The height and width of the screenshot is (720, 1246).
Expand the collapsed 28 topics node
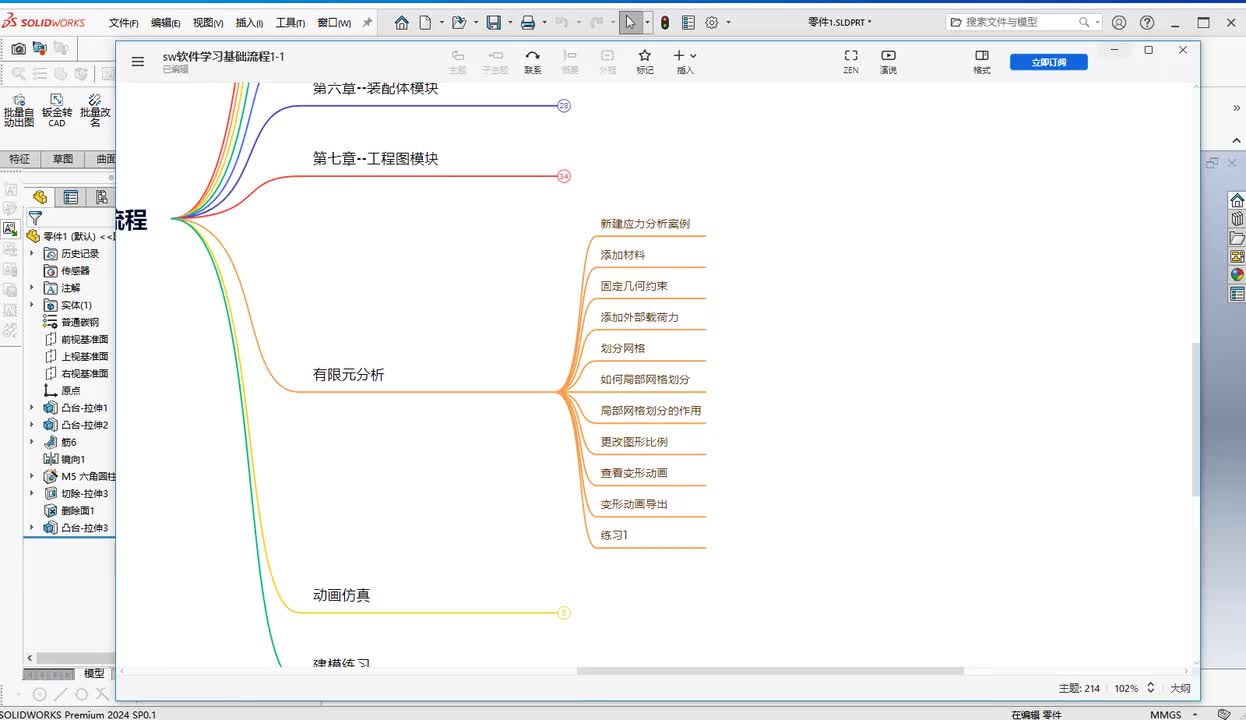click(564, 106)
